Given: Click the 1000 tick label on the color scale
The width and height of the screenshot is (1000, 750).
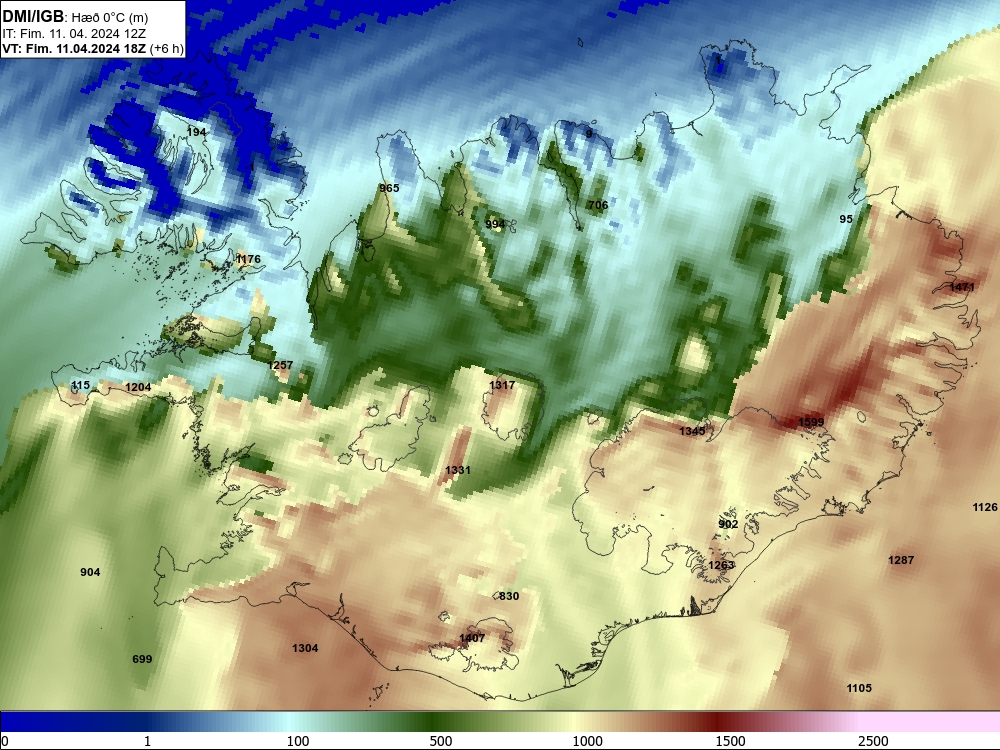Looking at the screenshot, I should click(x=587, y=741).
